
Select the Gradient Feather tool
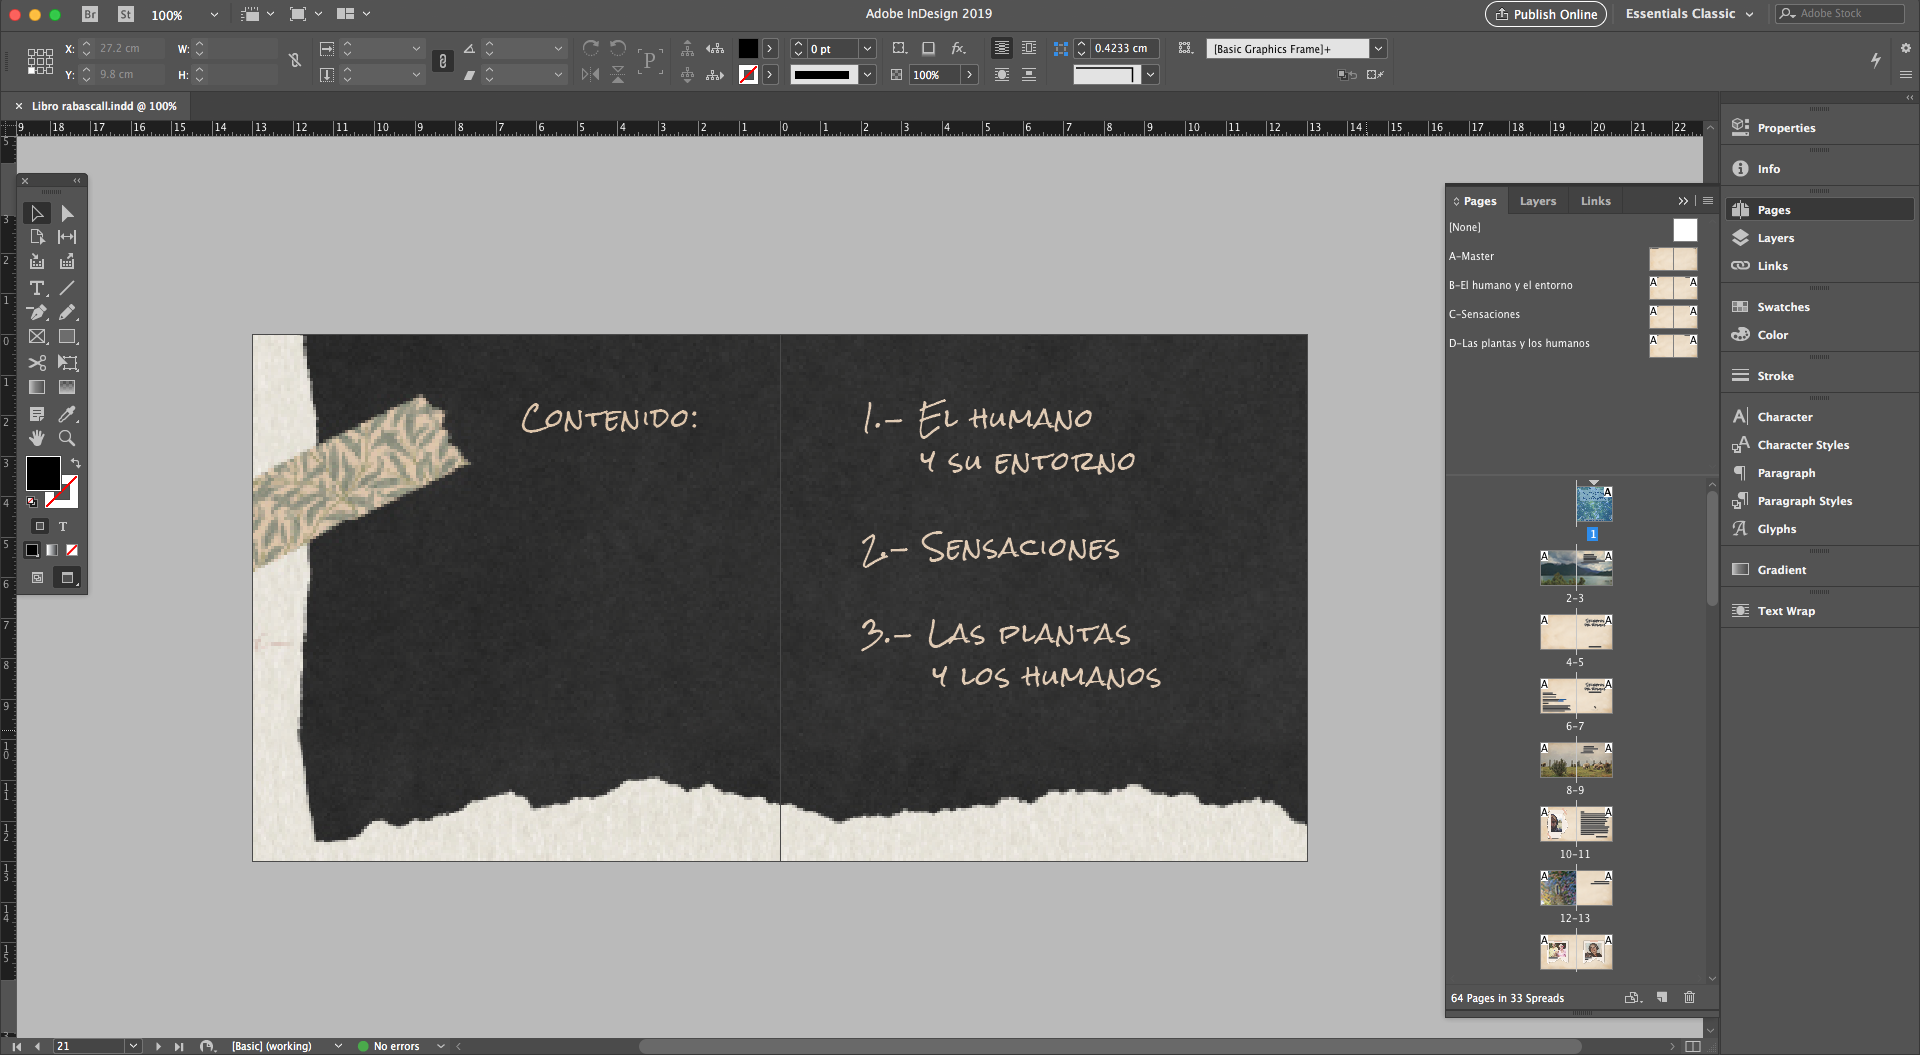[x=67, y=387]
